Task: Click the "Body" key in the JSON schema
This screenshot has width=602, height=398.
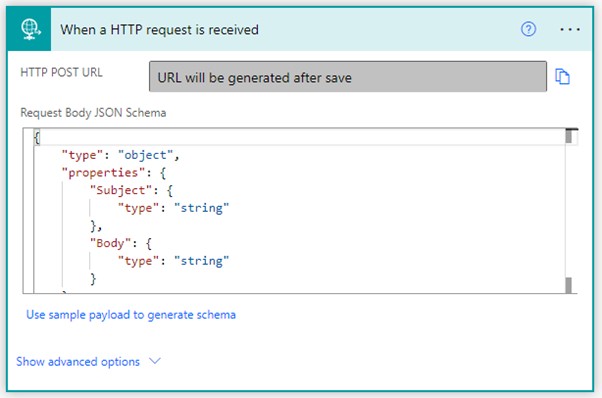Action: point(111,243)
